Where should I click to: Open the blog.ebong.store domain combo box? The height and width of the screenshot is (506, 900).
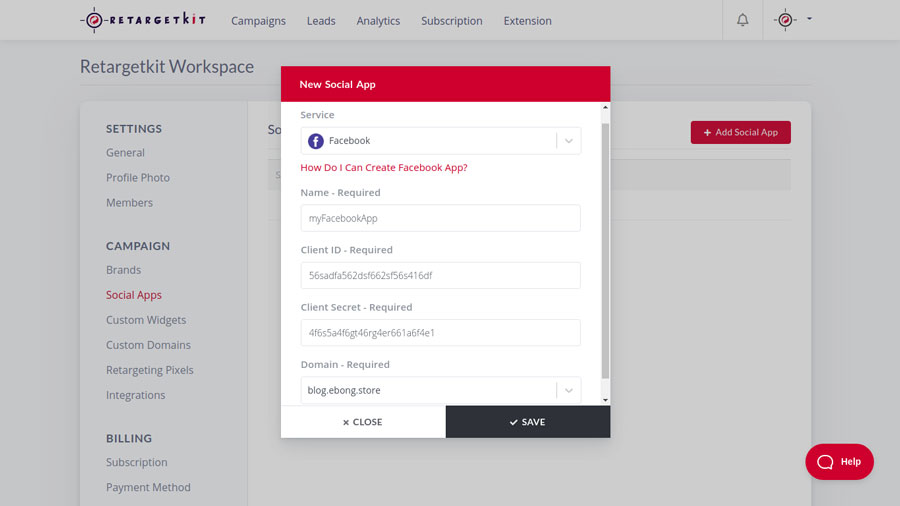click(x=440, y=390)
